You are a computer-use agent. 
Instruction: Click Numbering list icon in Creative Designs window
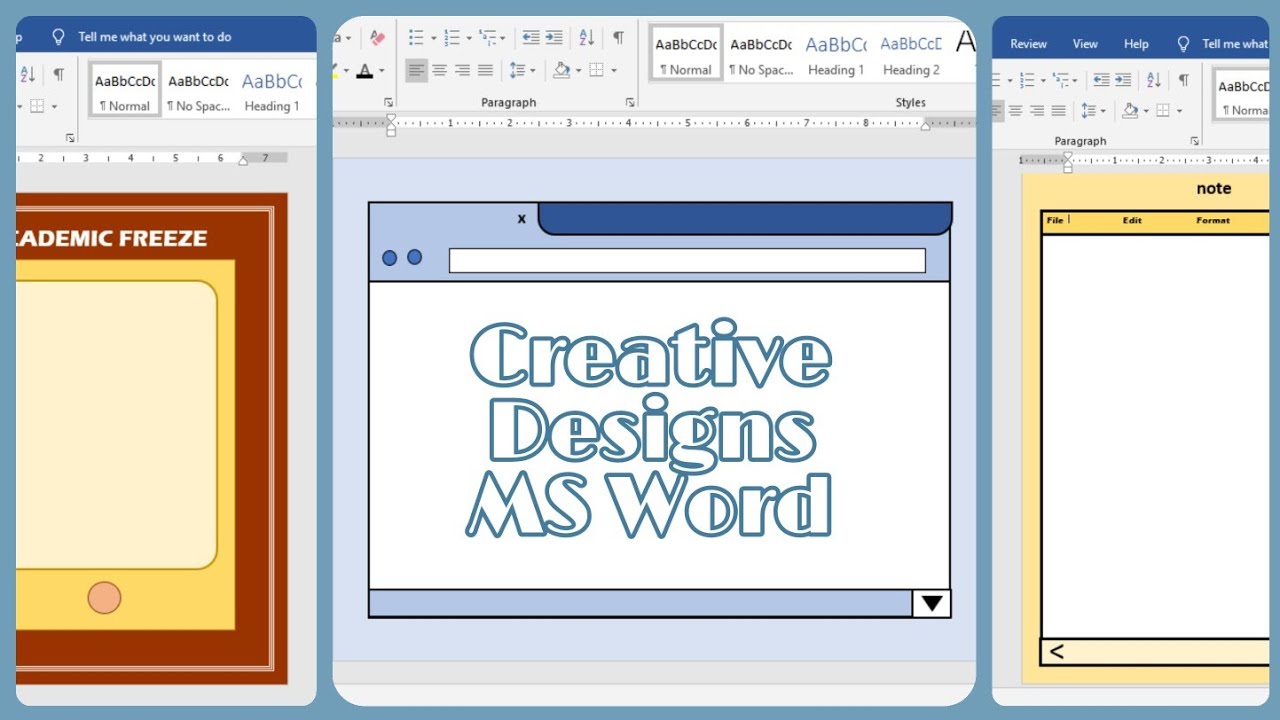[452, 38]
